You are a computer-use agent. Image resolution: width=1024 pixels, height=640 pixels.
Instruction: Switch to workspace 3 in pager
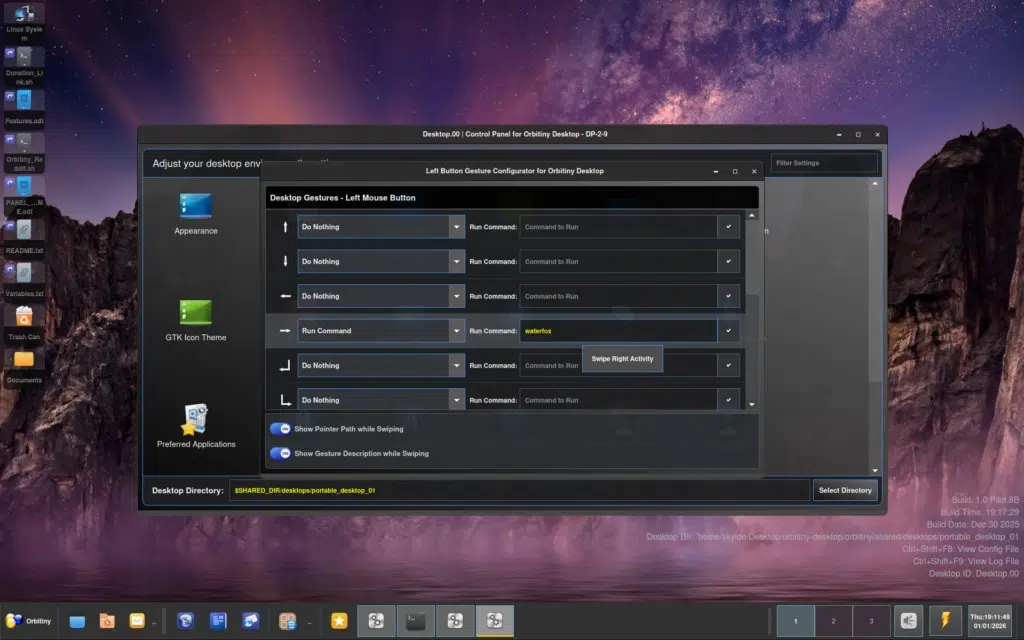(871, 621)
